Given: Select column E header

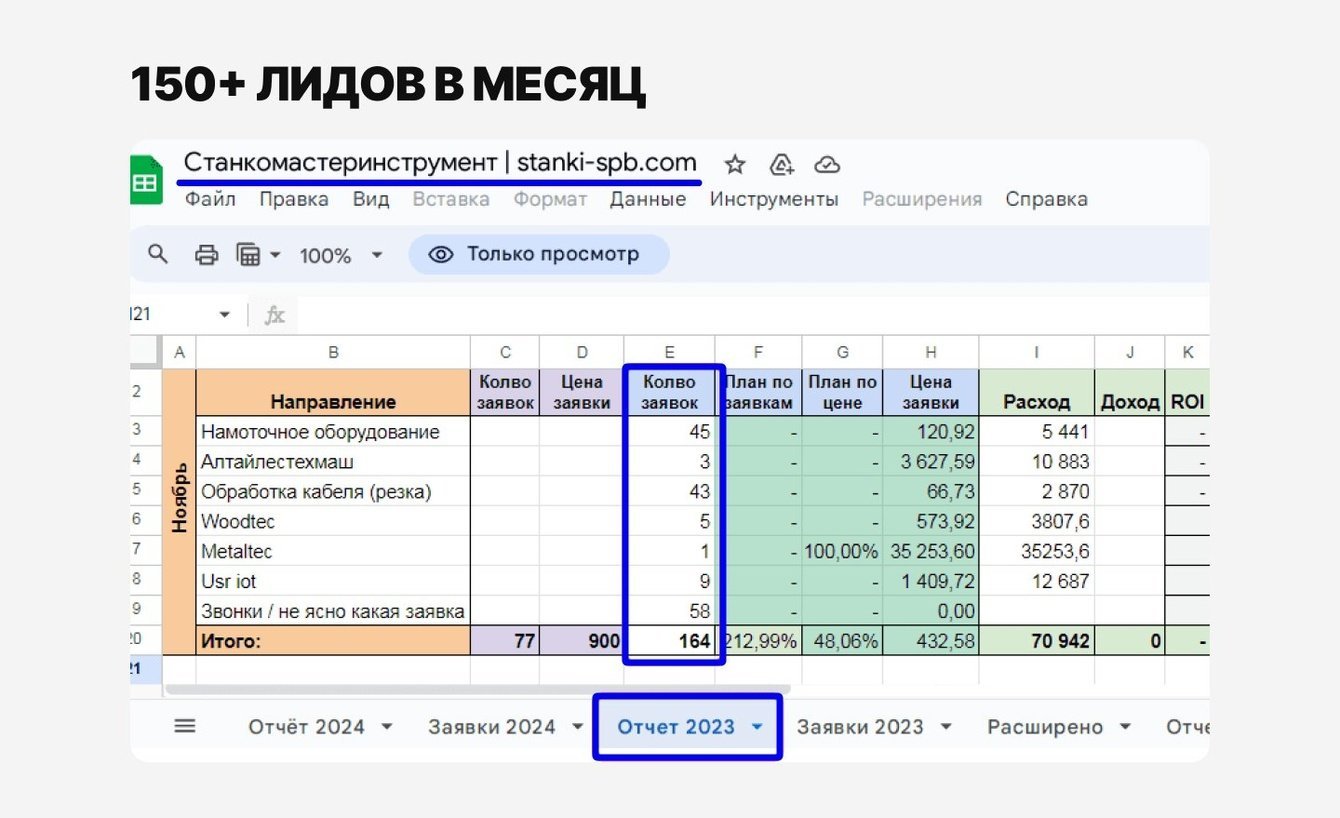Looking at the screenshot, I should click(x=669, y=351).
